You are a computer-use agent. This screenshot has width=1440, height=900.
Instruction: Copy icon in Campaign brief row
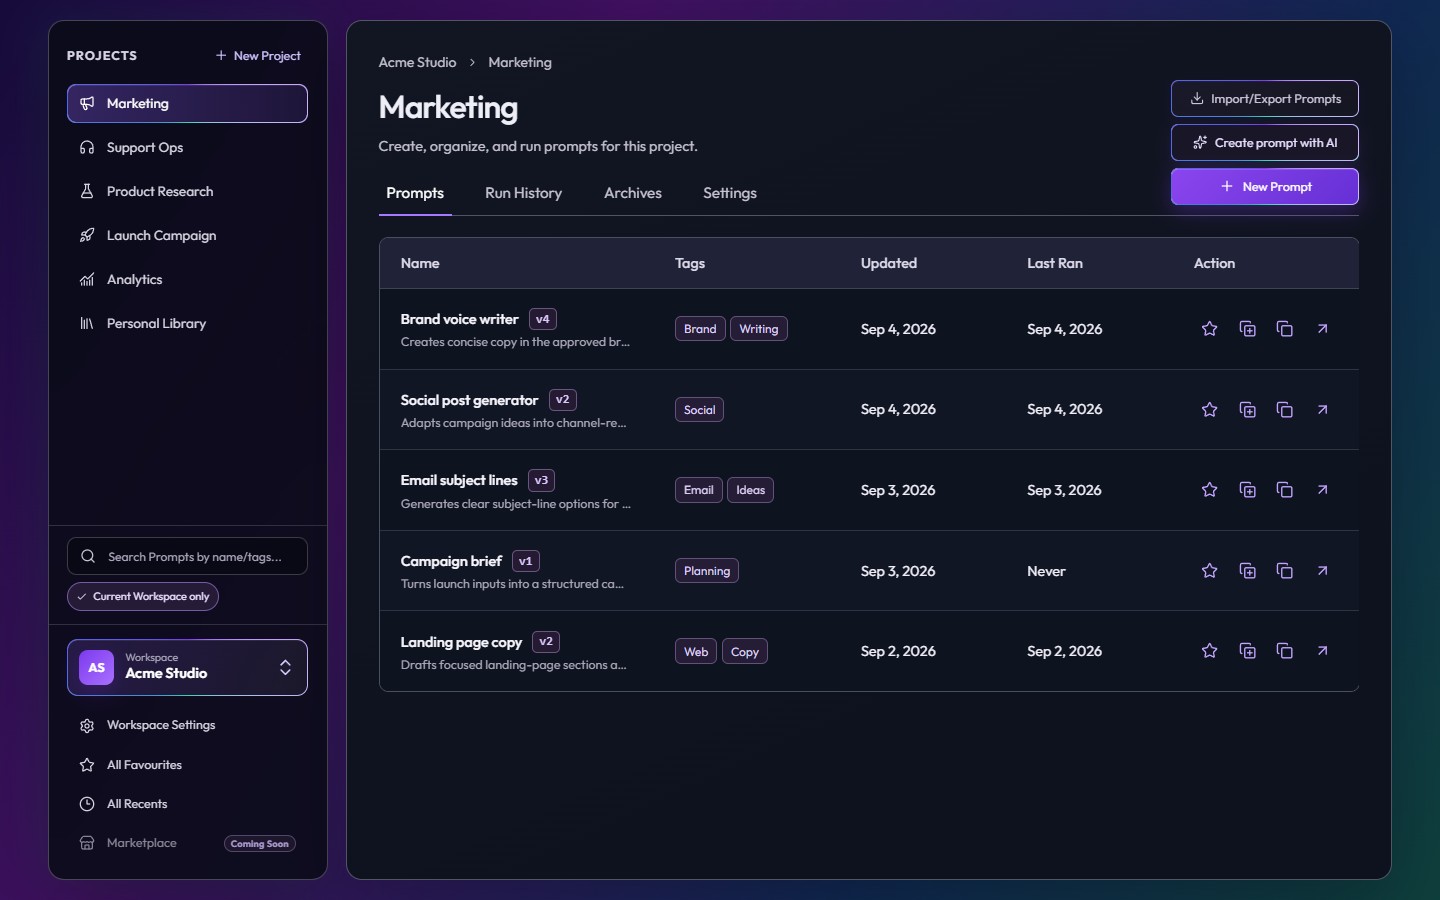tap(1285, 571)
